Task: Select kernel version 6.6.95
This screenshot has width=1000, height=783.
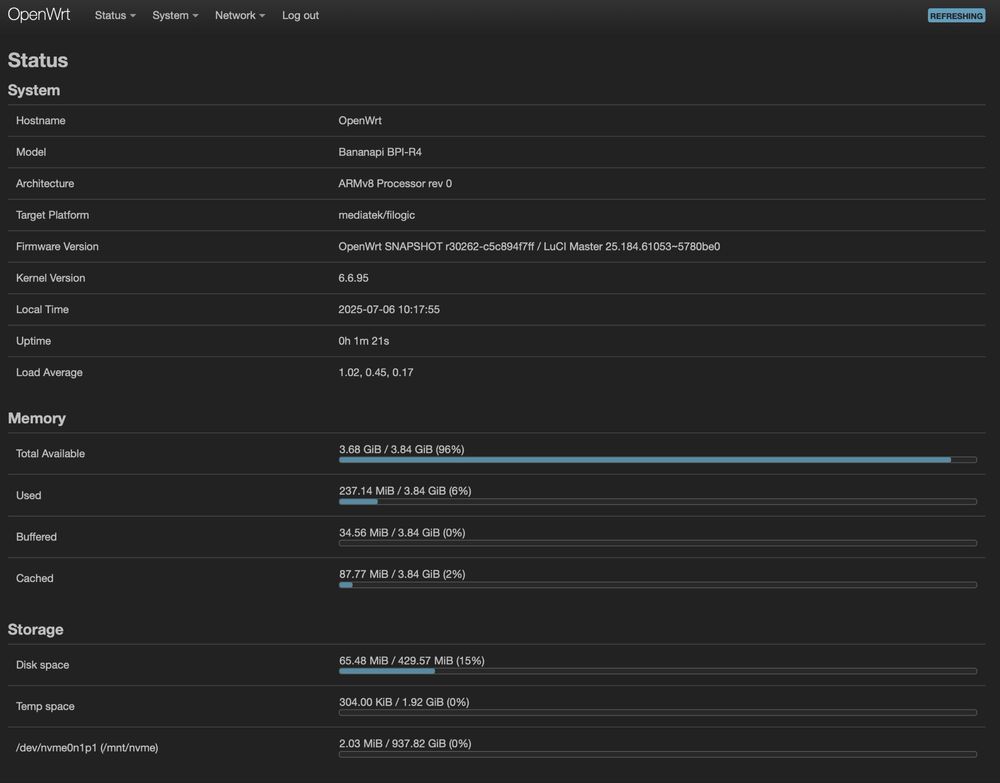Action: [x=353, y=278]
